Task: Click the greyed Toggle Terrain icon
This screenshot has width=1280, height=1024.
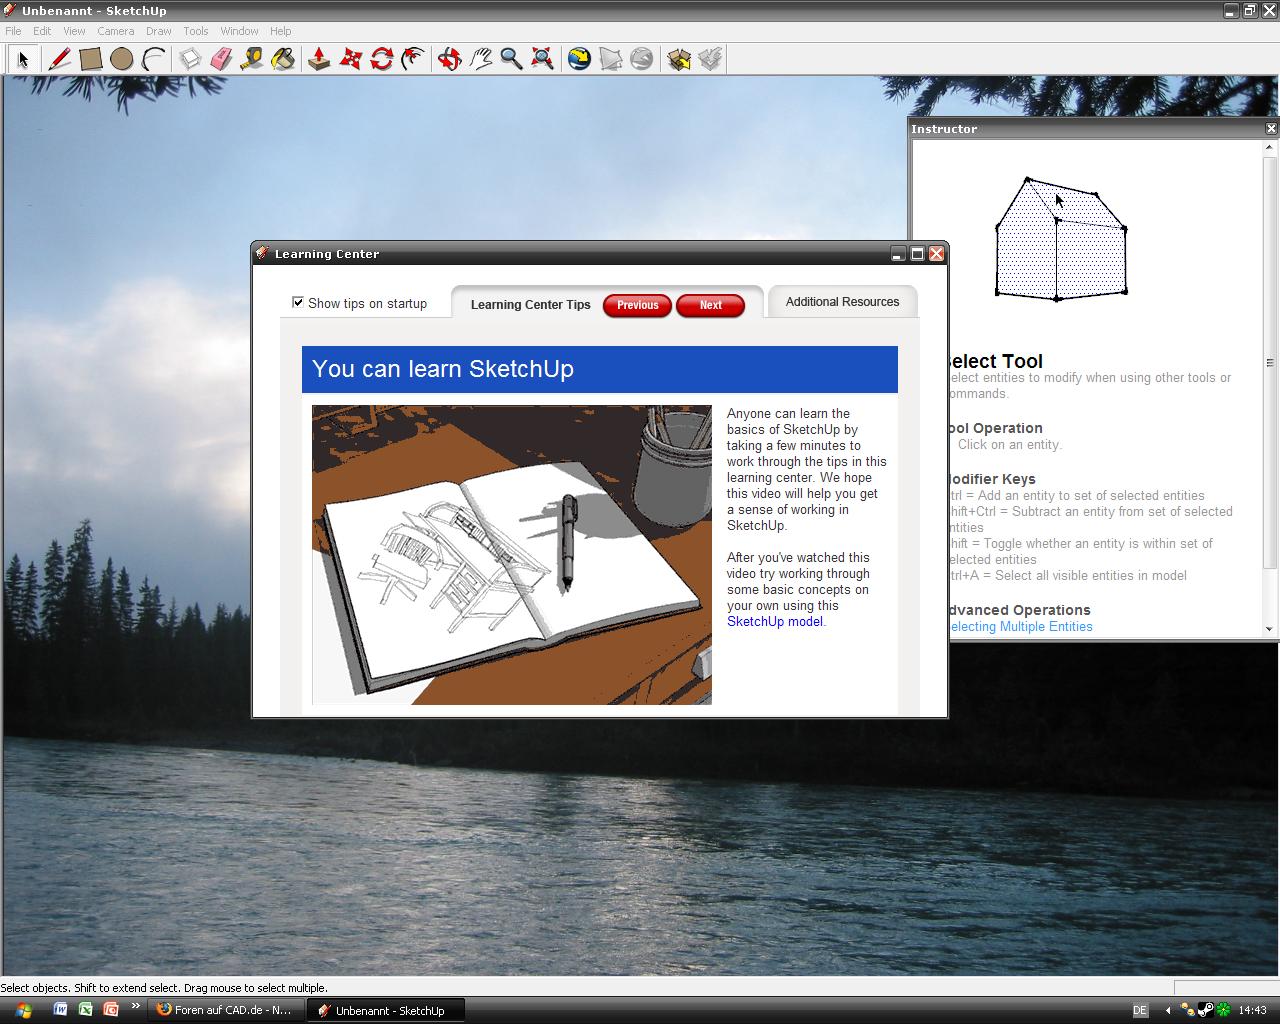Action: tap(610, 60)
